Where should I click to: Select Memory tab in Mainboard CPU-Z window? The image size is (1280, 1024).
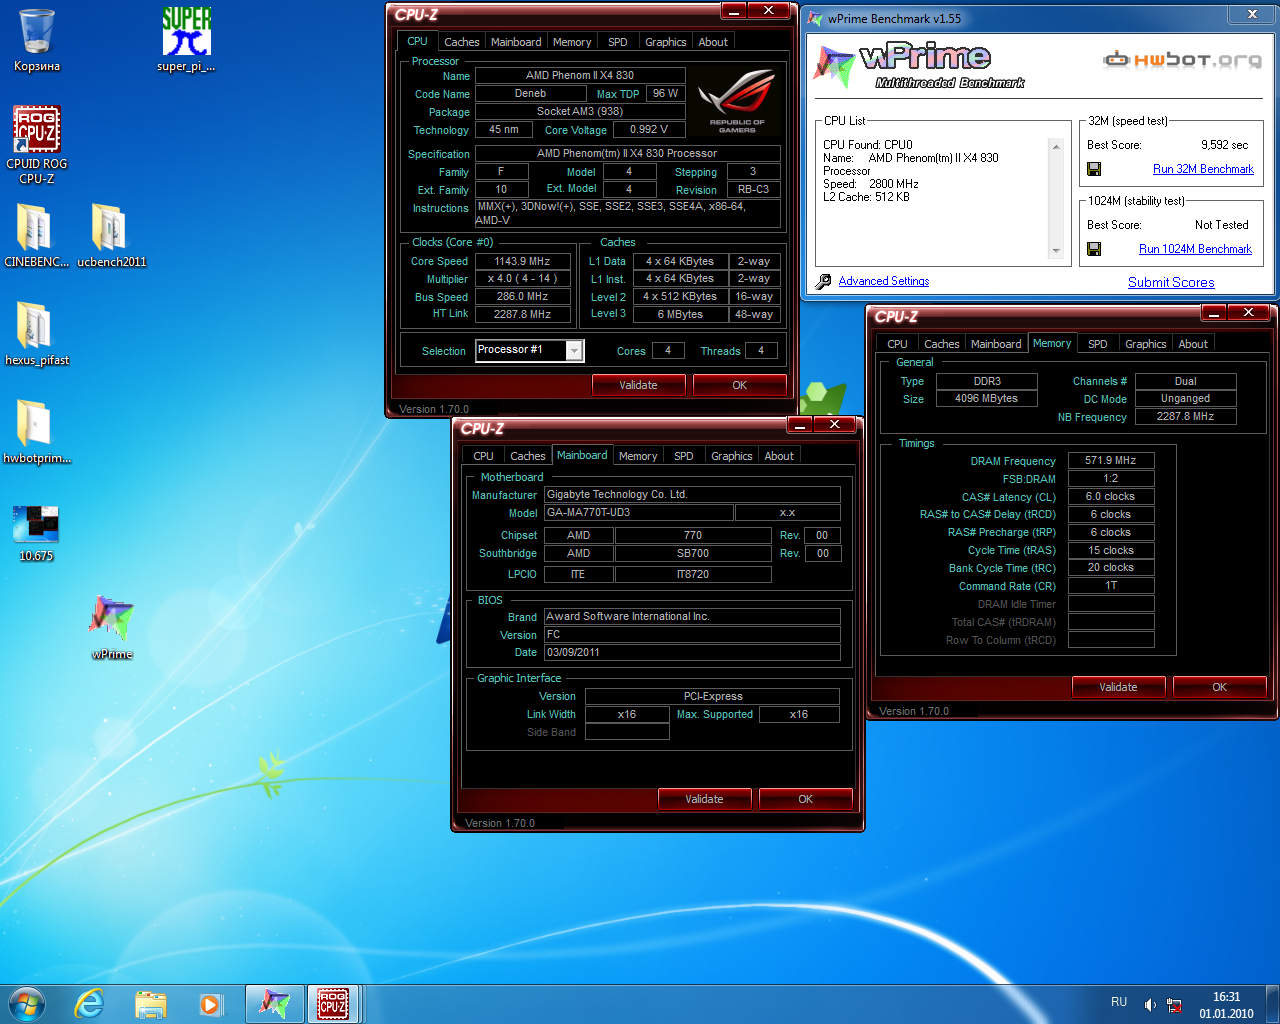tap(638, 456)
